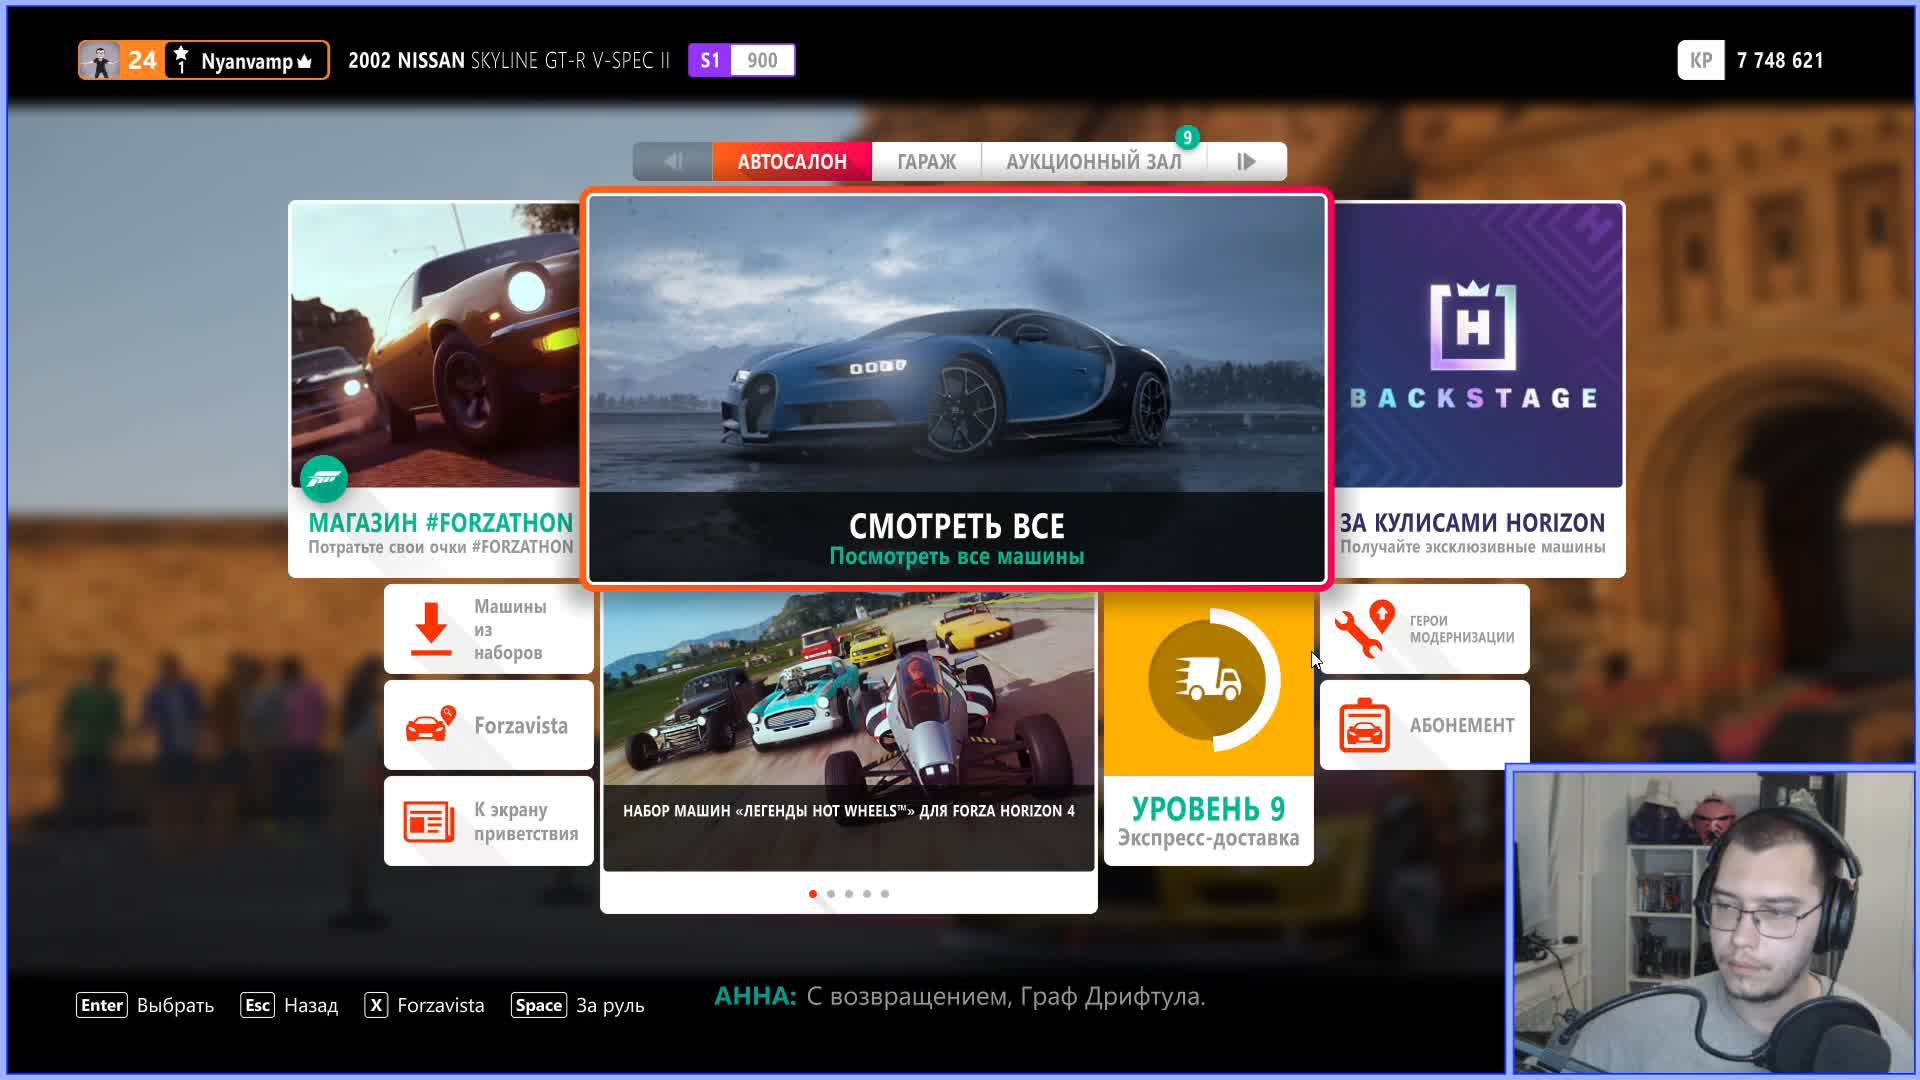Select the second carousel dot
The width and height of the screenshot is (1920, 1080).
(831, 894)
